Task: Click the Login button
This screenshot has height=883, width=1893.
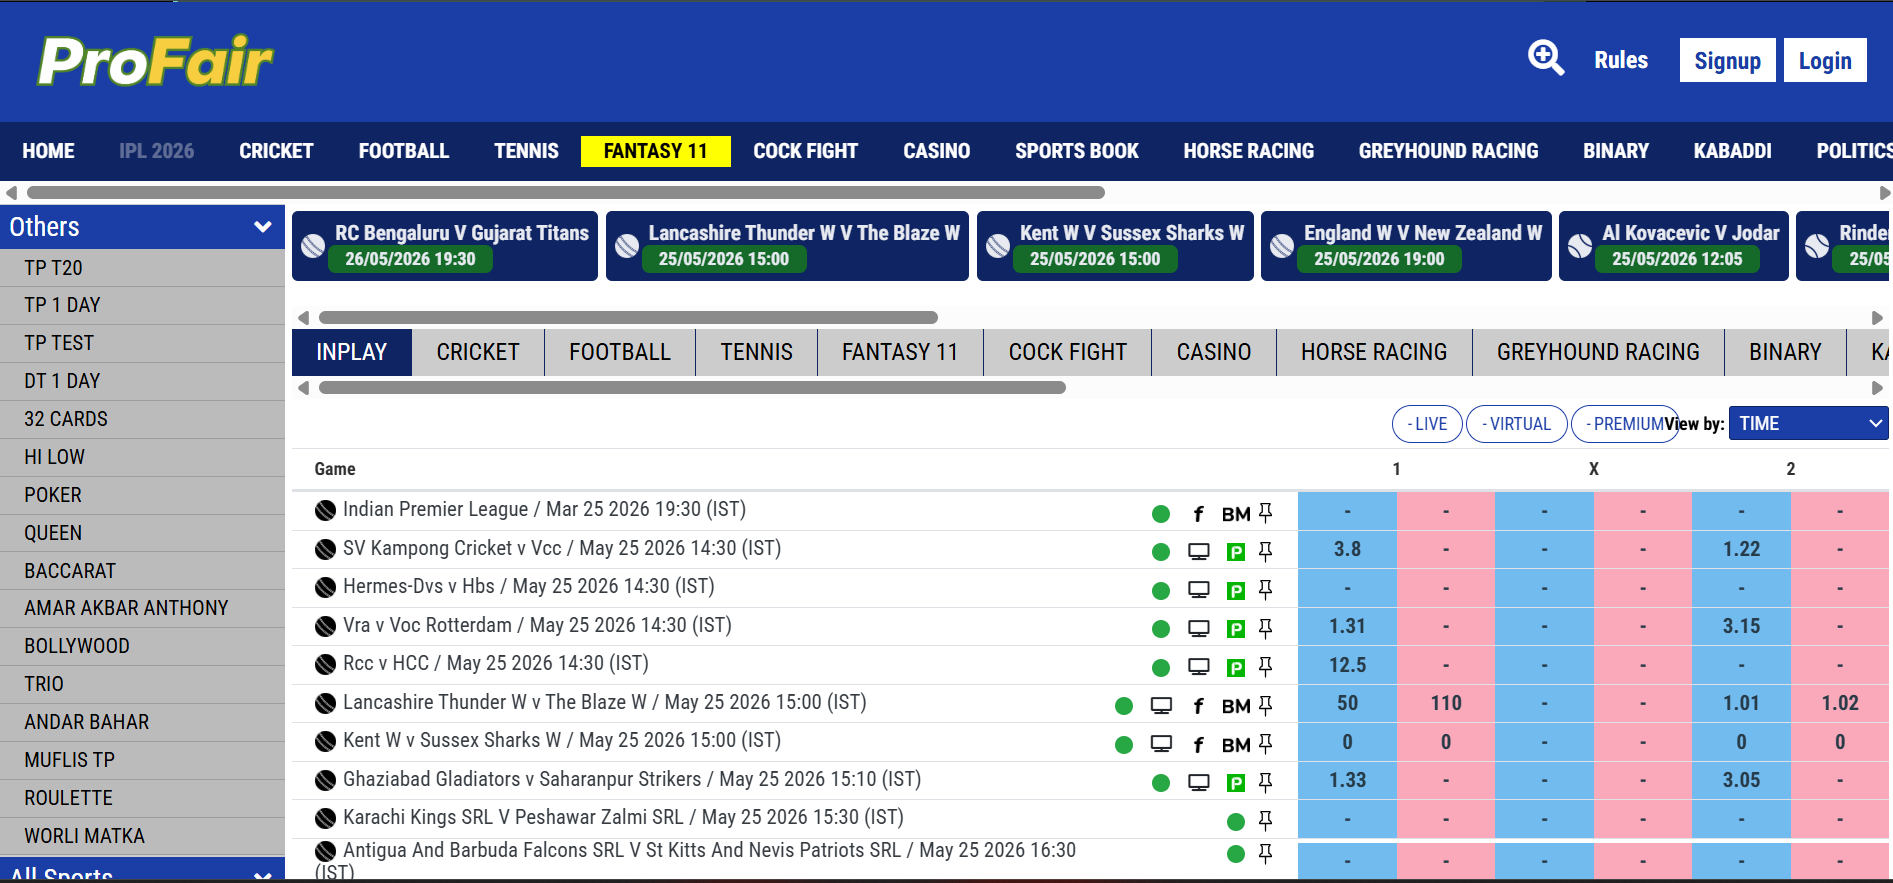Action: coord(1825,60)
